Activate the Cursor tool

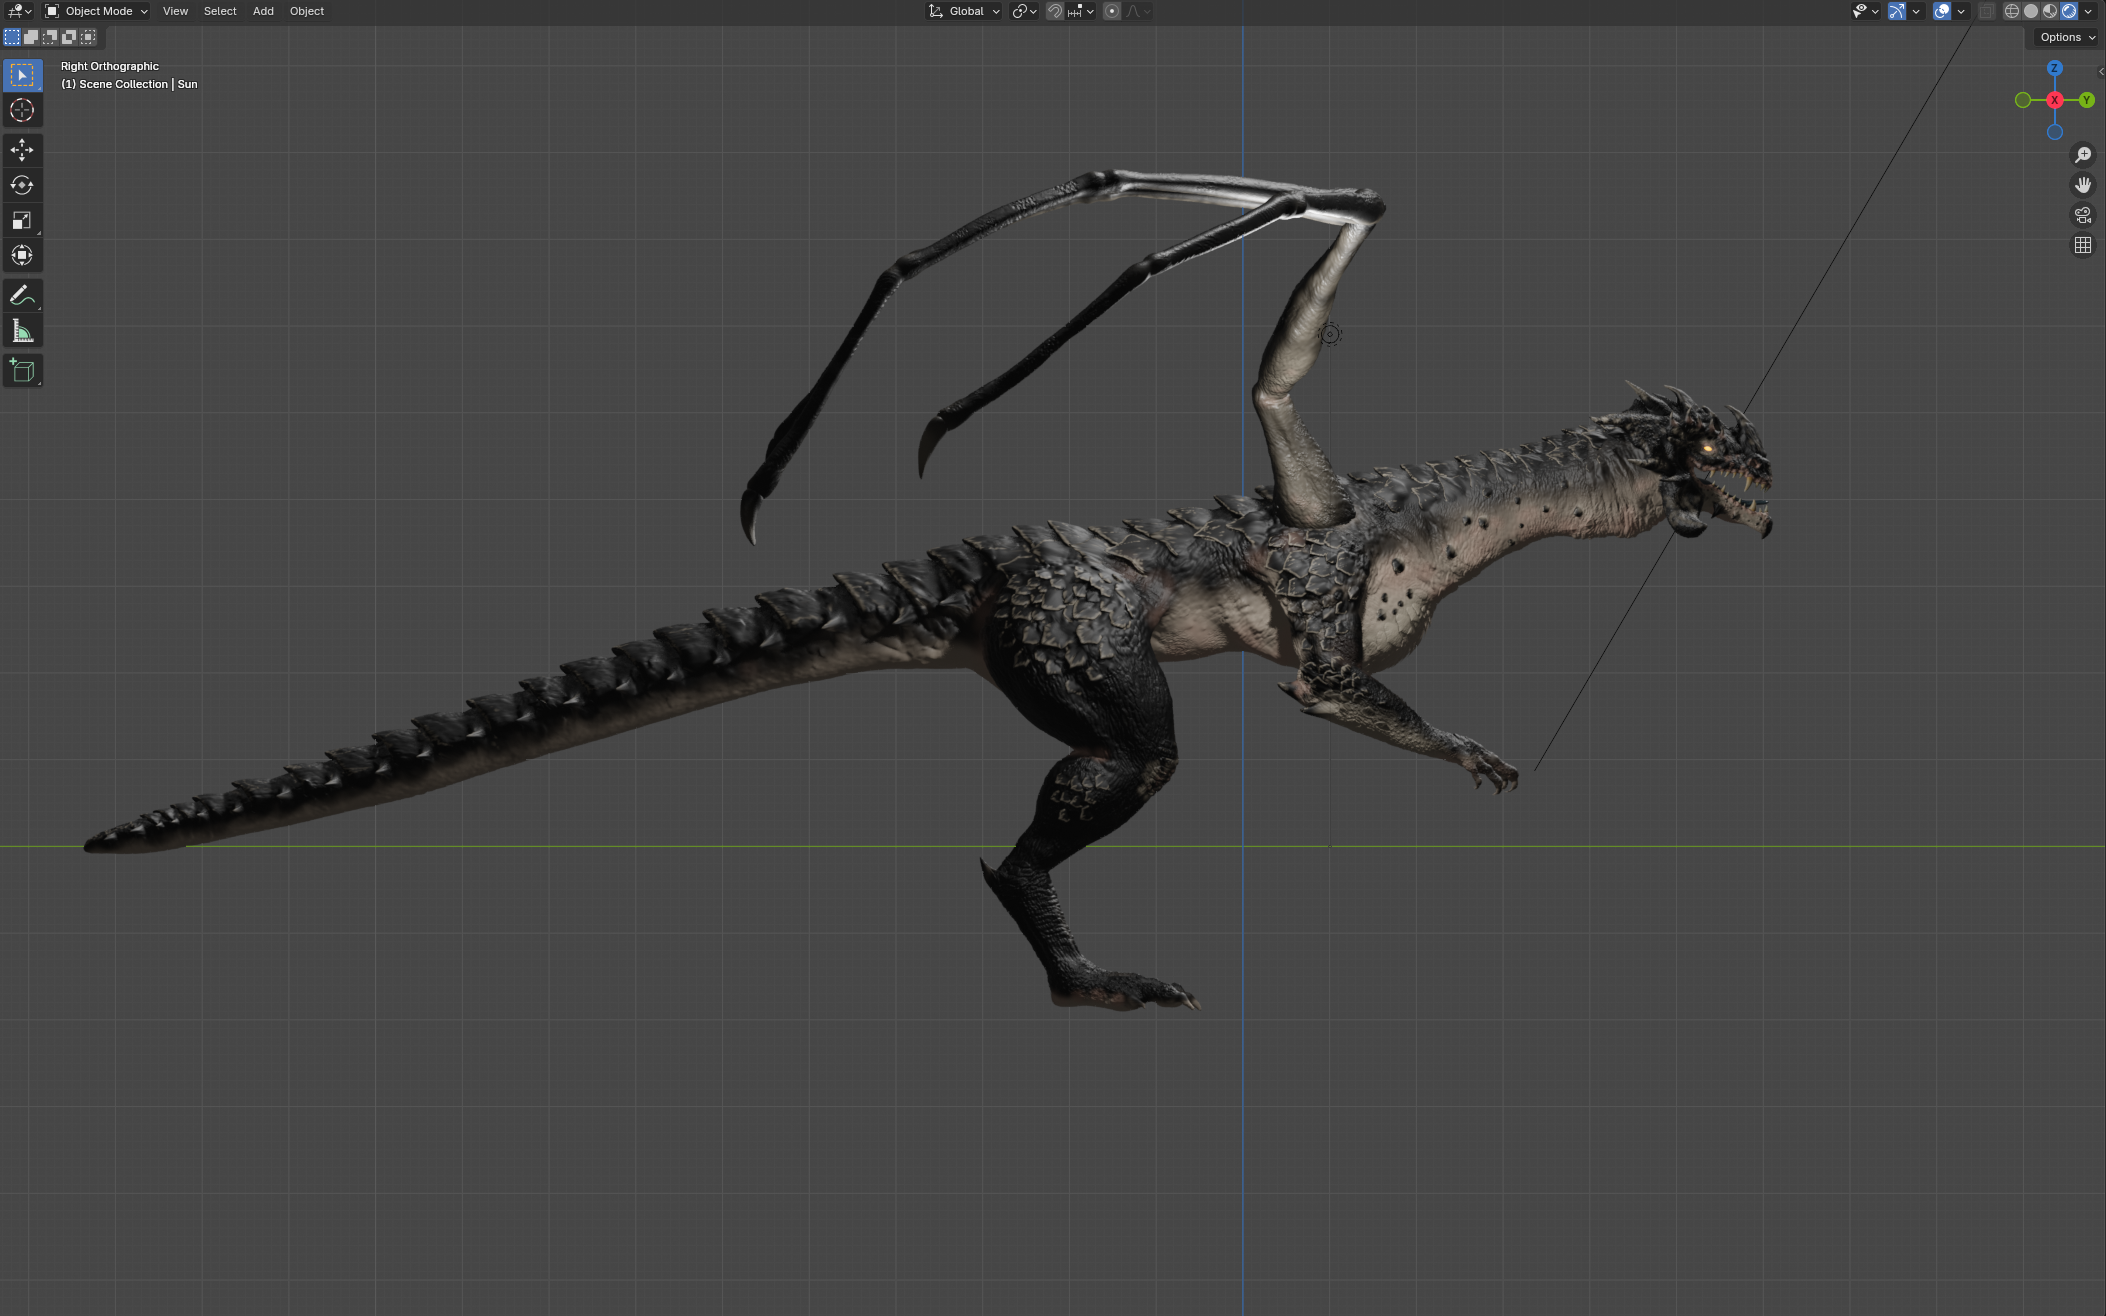22,111
